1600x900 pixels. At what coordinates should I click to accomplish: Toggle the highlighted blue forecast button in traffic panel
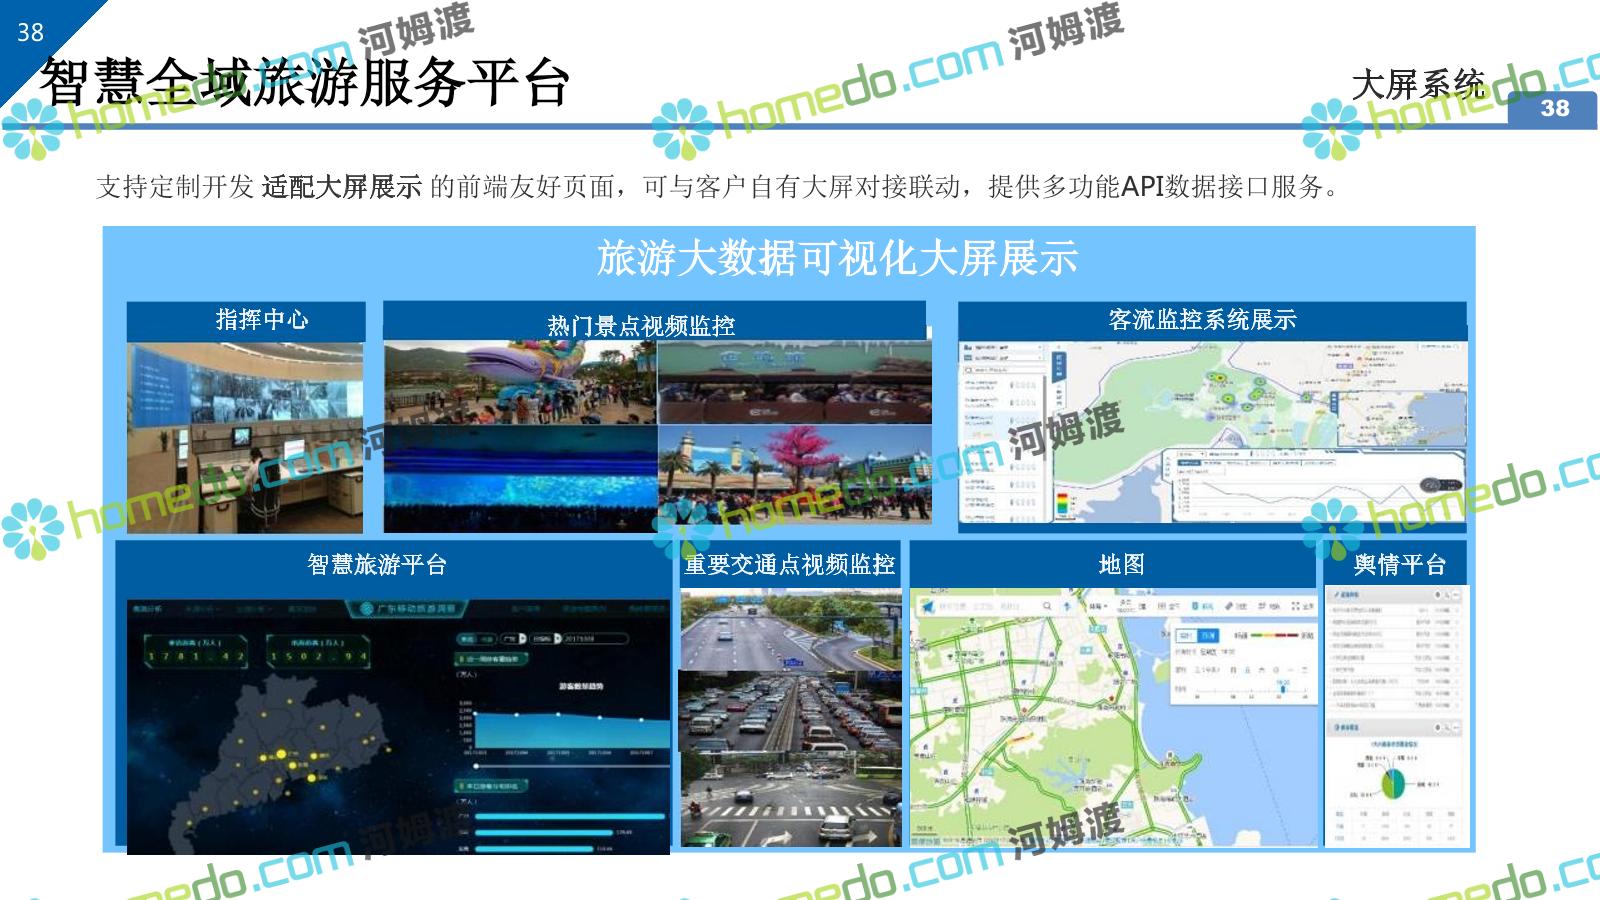[x=1208, y=635]
